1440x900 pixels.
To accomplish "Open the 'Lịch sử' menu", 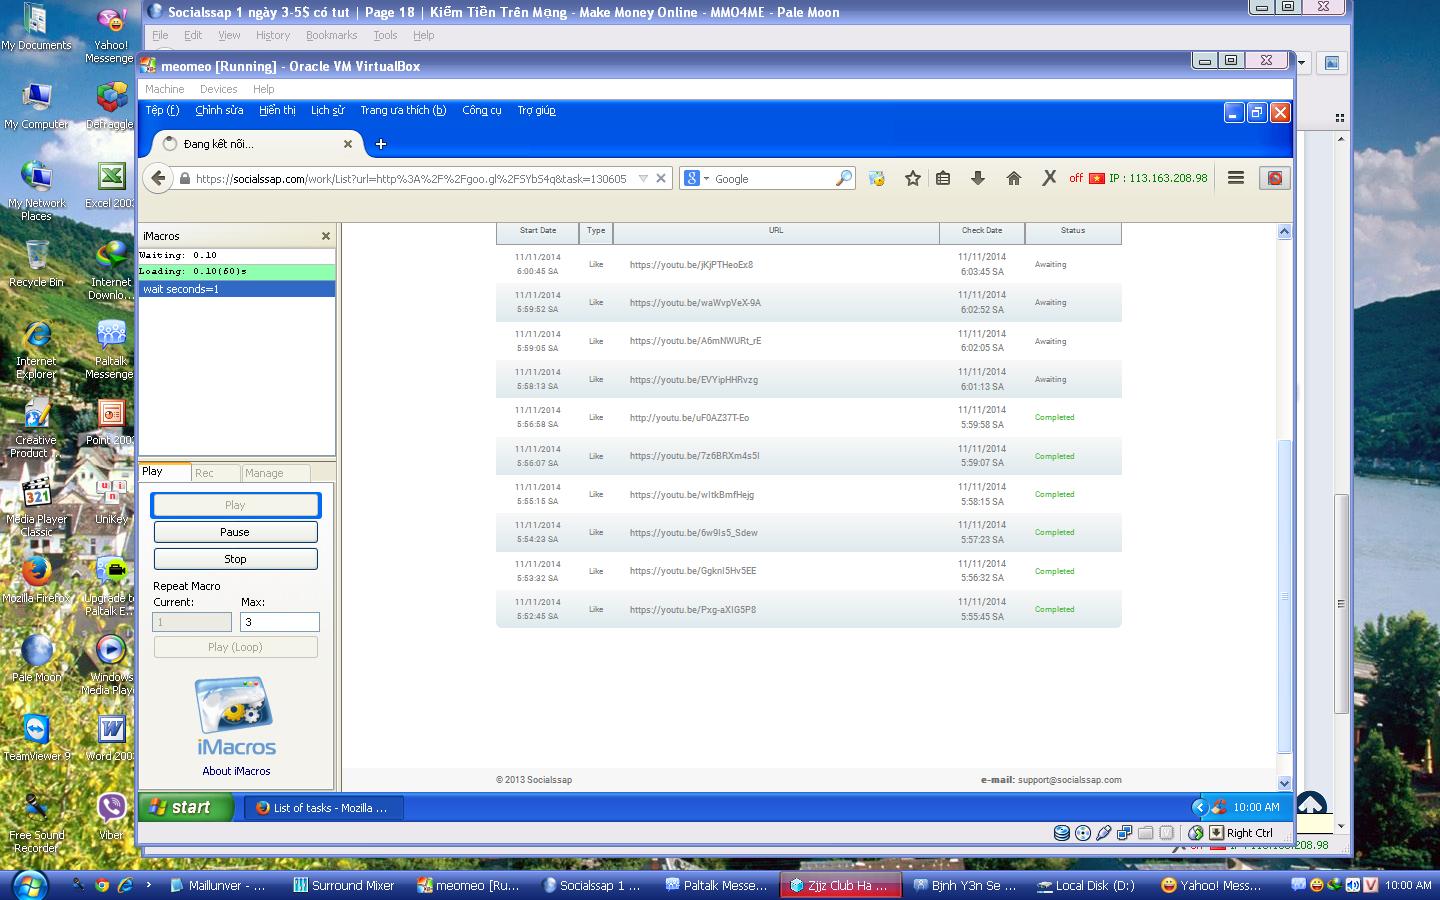I will (327, 110).
